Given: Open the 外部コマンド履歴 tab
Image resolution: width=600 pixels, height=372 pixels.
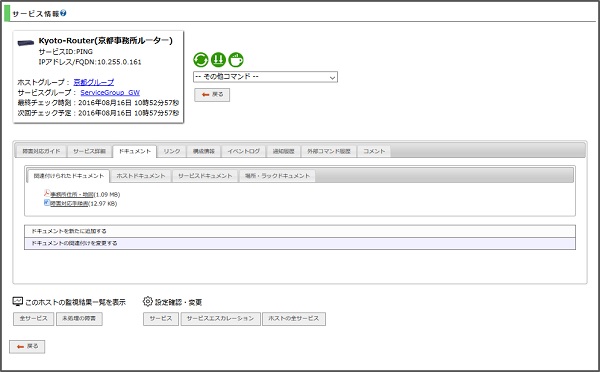Looking at the screenshot, I should pyautogui.click(x=329, y=152).
